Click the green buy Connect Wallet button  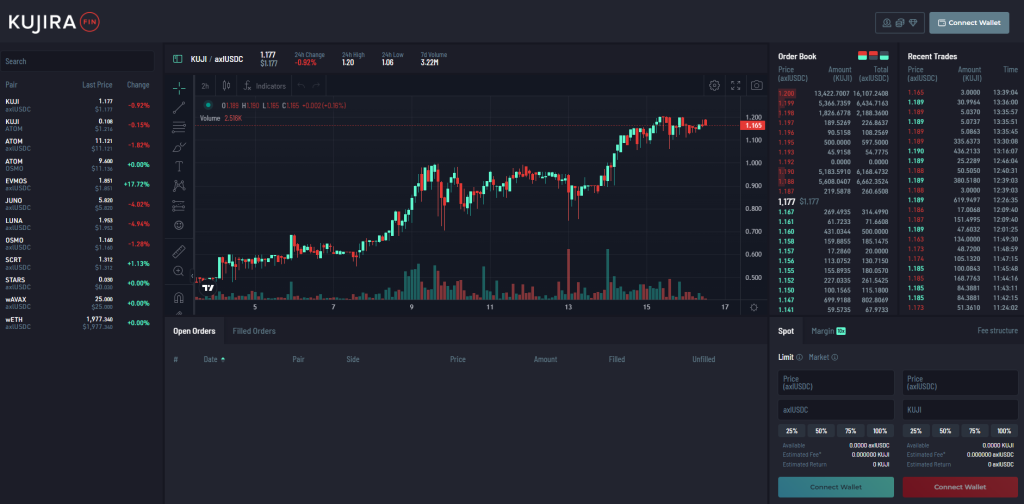click(835, 487)
